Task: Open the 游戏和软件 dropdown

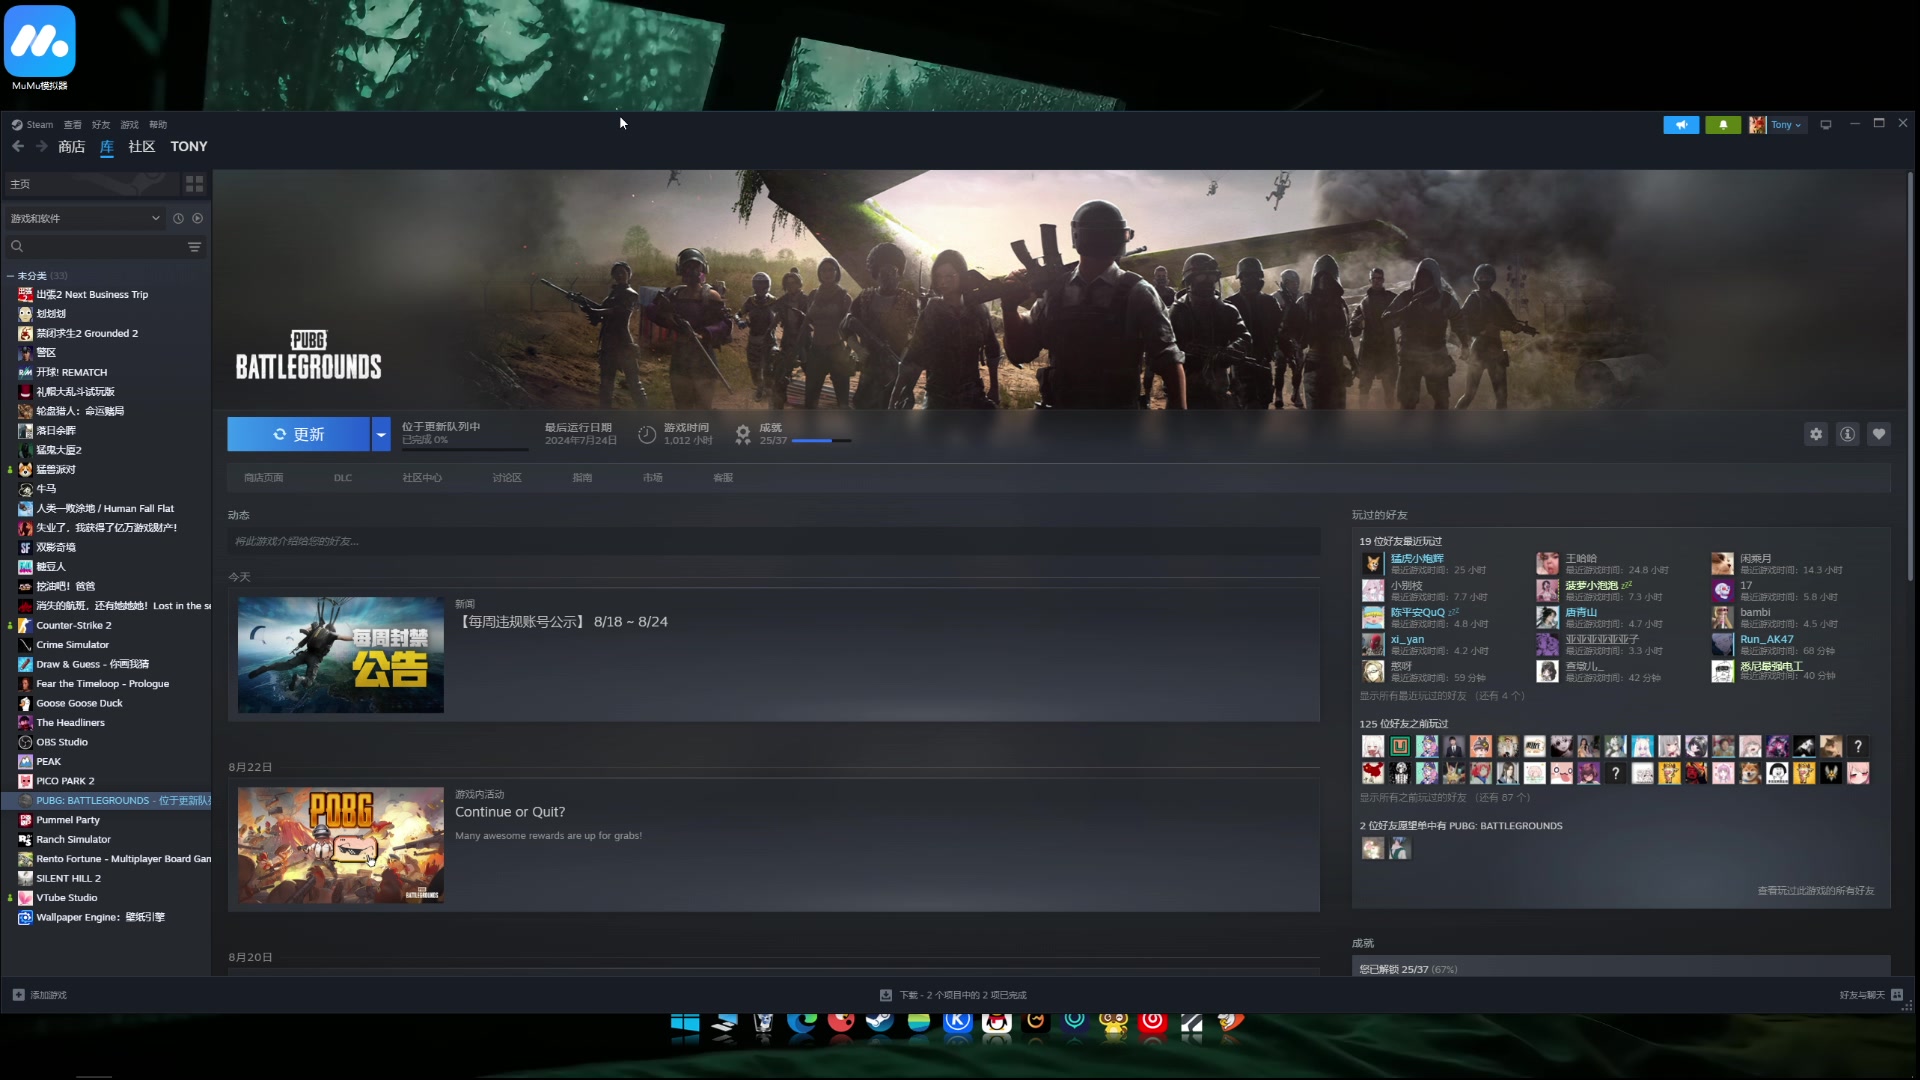Action: point(85,218)
